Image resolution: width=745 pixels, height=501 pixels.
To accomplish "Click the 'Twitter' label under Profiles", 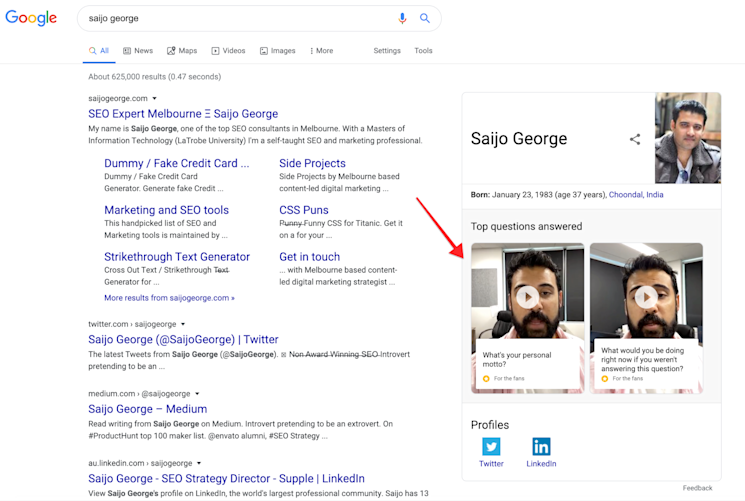I will pyautogui.click(x=491, y=463).
